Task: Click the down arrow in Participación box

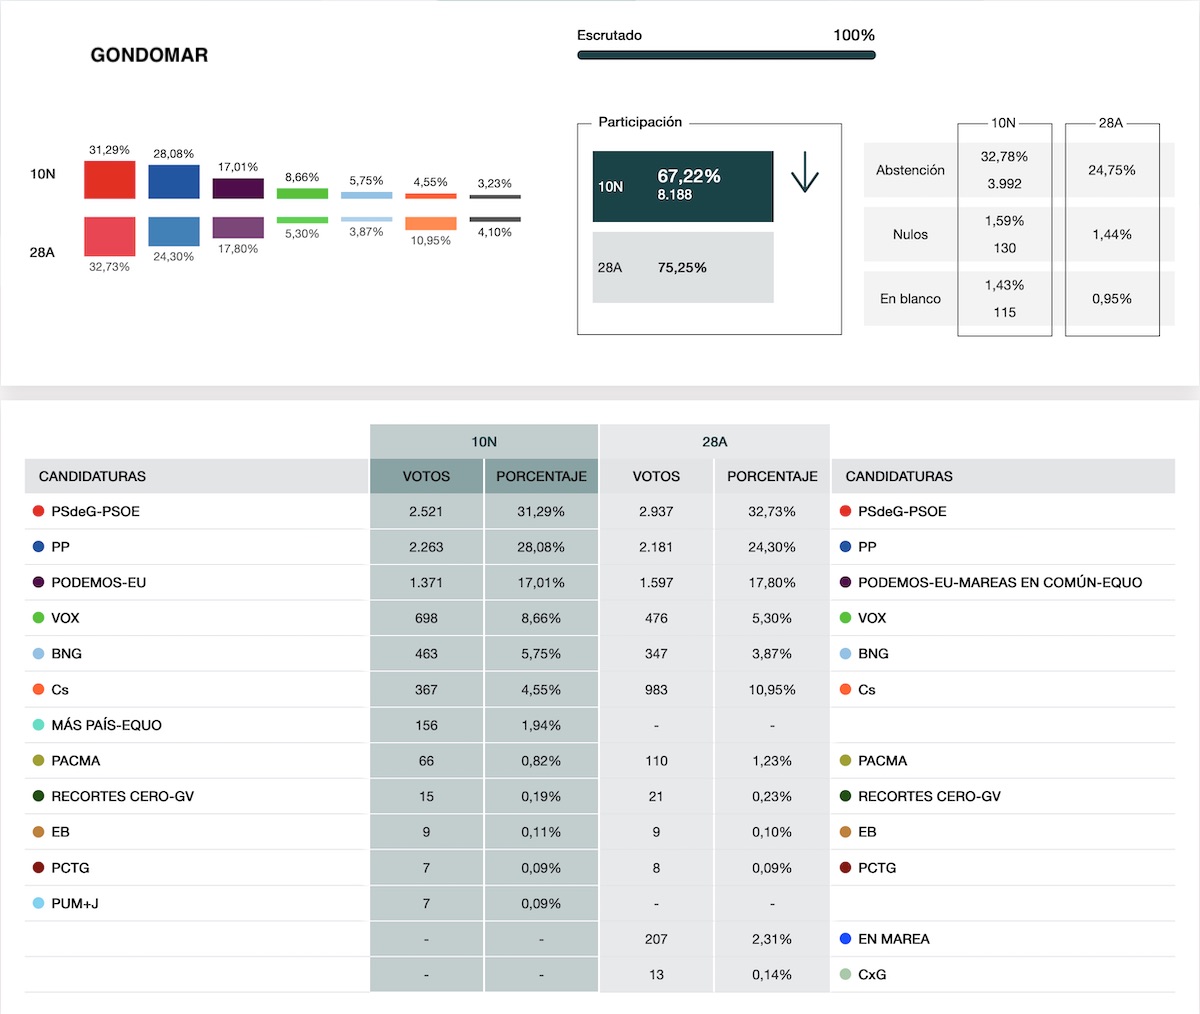Action: click(x=804, y=173)
